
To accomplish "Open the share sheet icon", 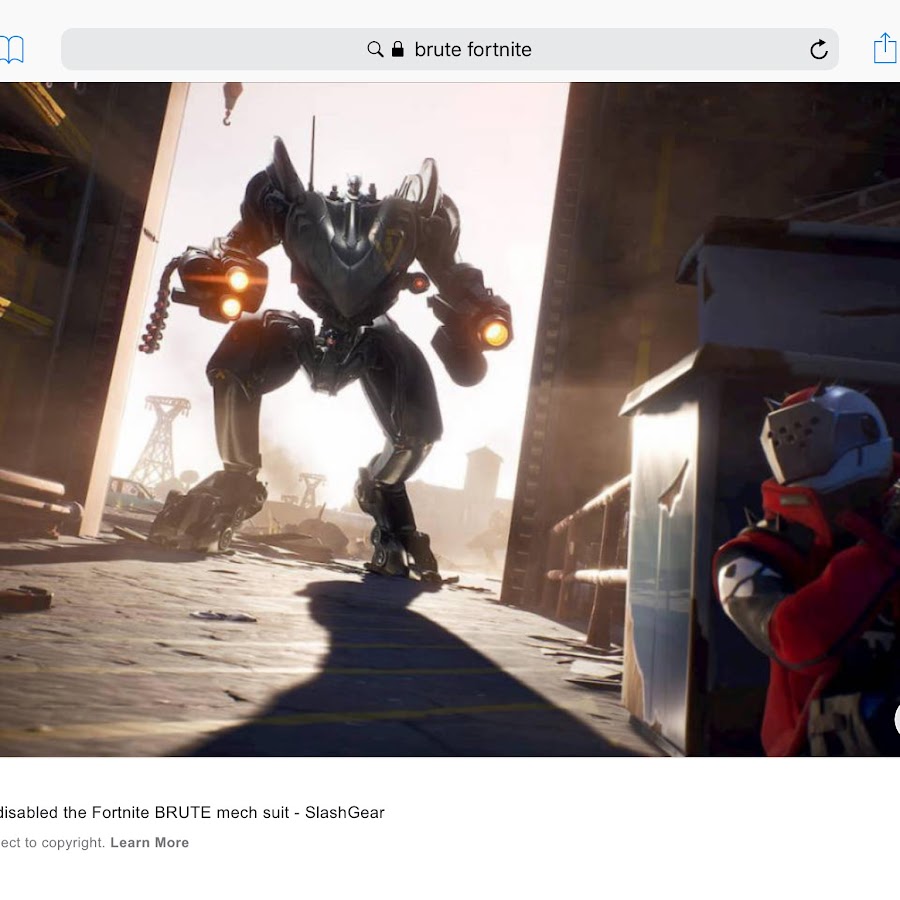I will tap(886, 48).
